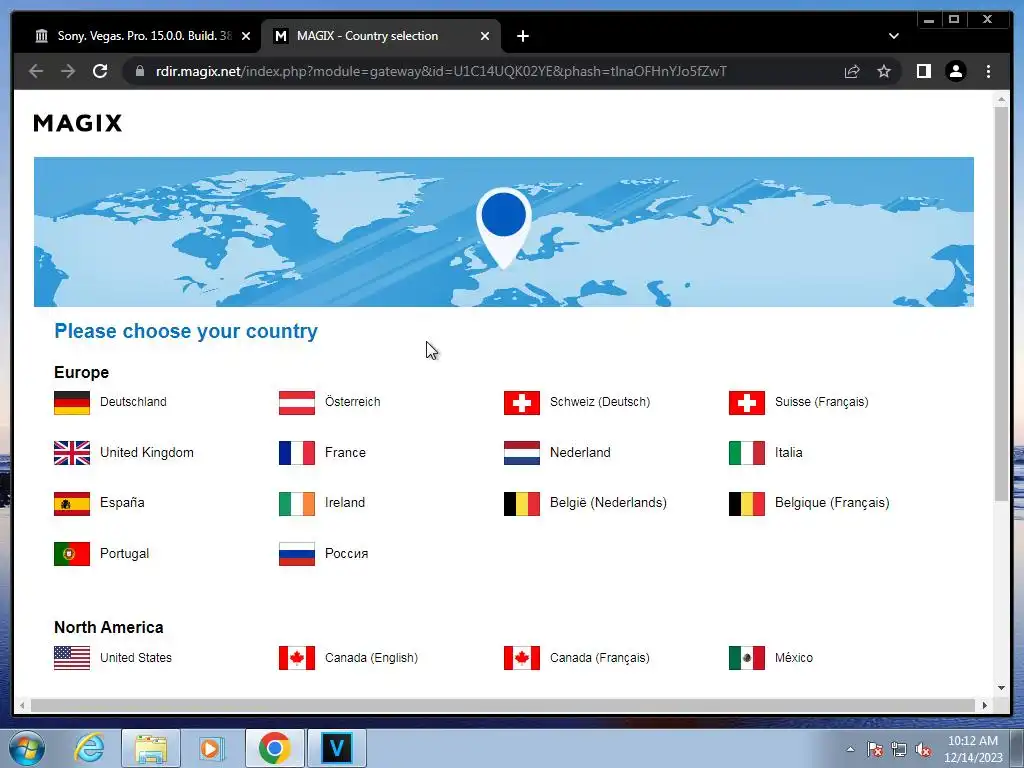This screenshot has width=1024, height=768.
Task: Click the muted volume tray icon
Action: [x=923, y=749]
